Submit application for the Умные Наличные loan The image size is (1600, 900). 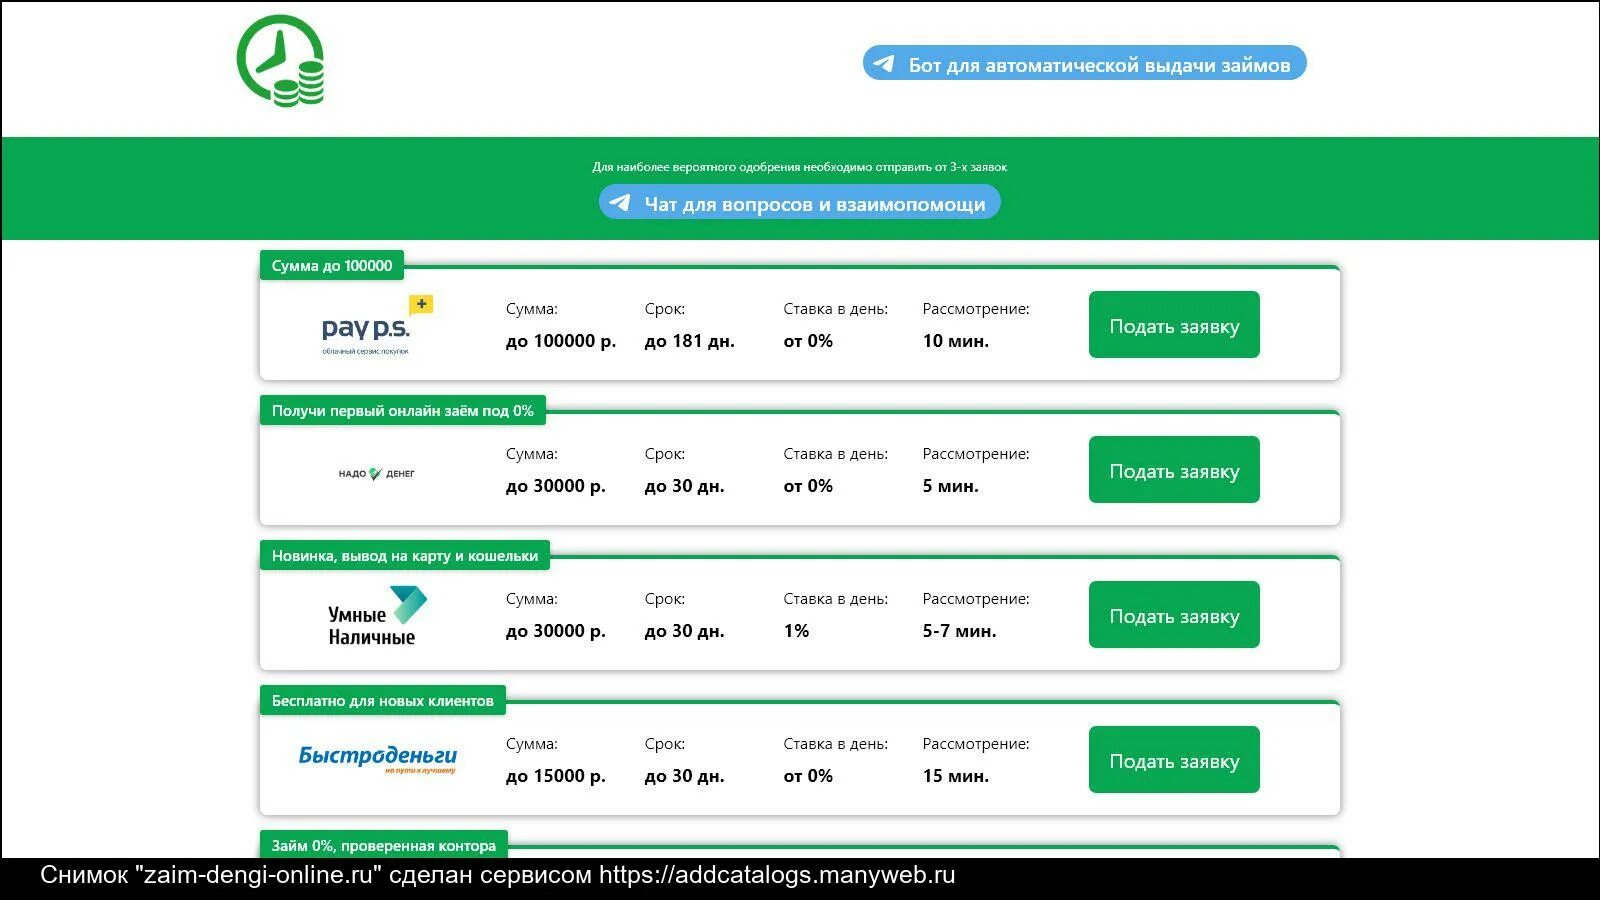click(1174, 615)
